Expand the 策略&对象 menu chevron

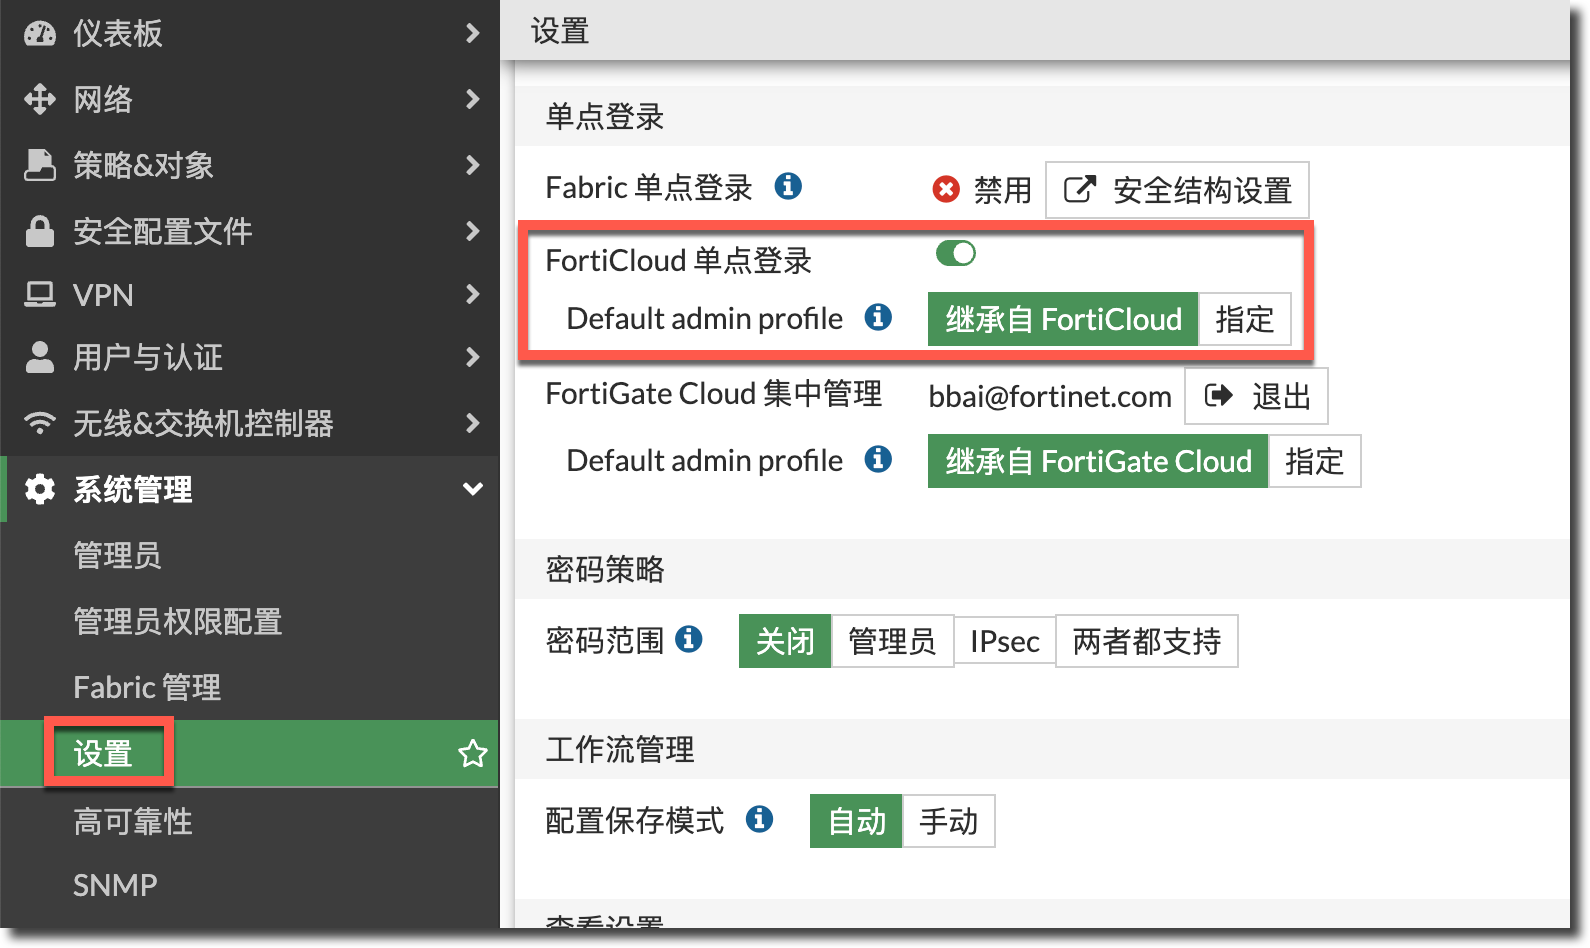pos(473,165)
